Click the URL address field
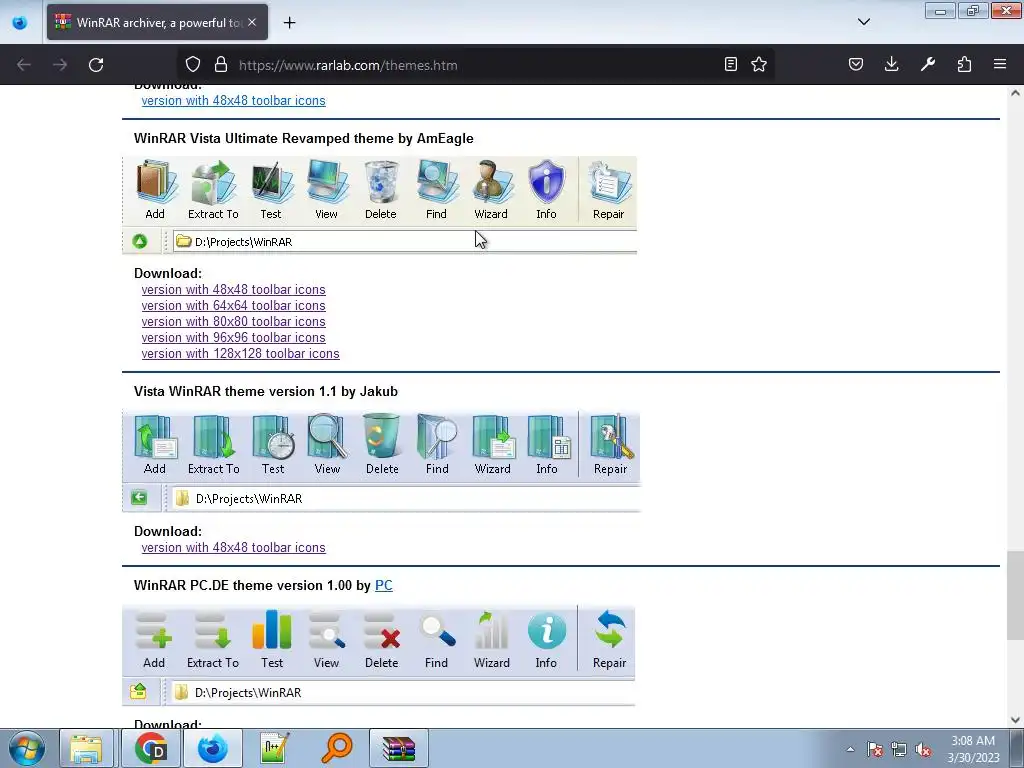Image resolution: width=1024 pixels, height=768 pixels. [477, 65]
